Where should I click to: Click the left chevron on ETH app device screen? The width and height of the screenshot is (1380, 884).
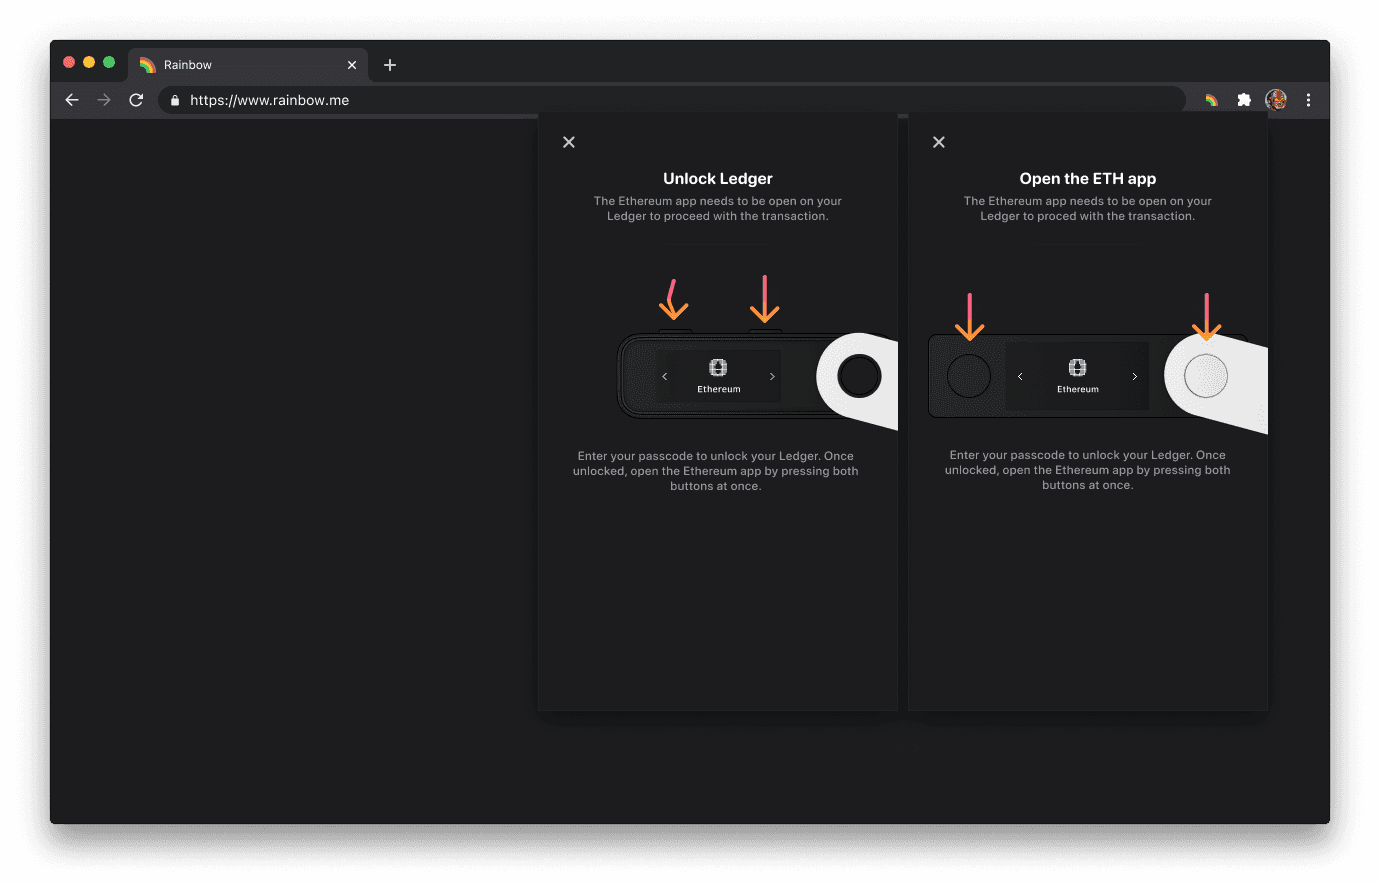click(1020, 376)
